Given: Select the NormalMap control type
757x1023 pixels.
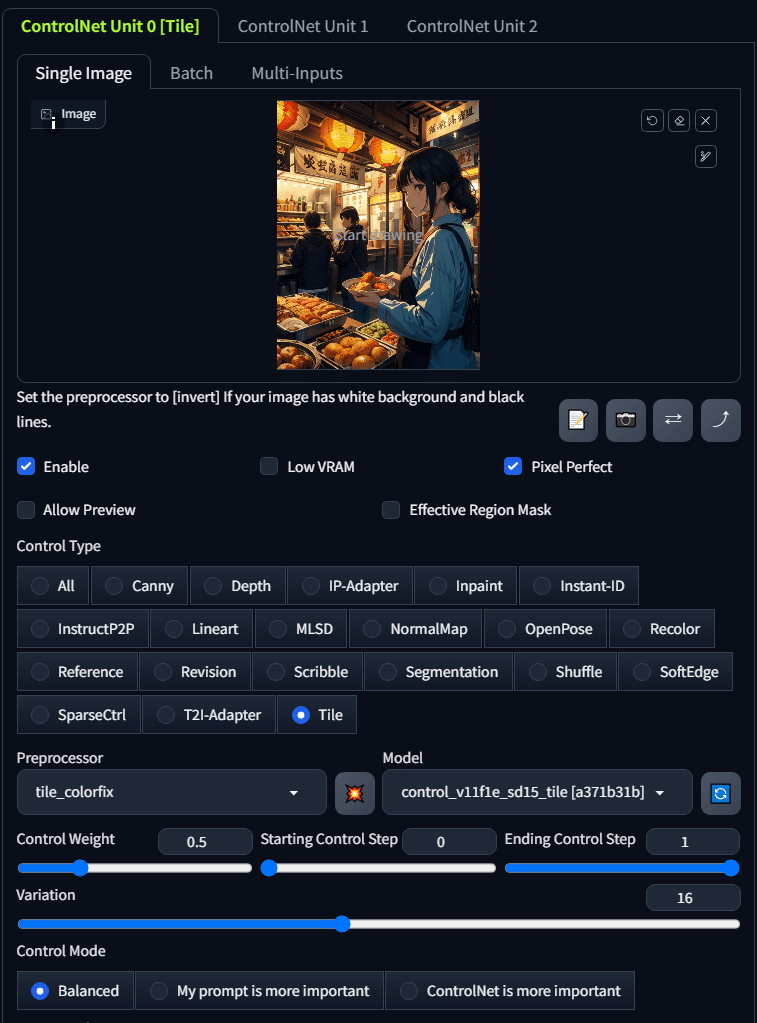Looking at the screenshot, I should tap(416, 629).
